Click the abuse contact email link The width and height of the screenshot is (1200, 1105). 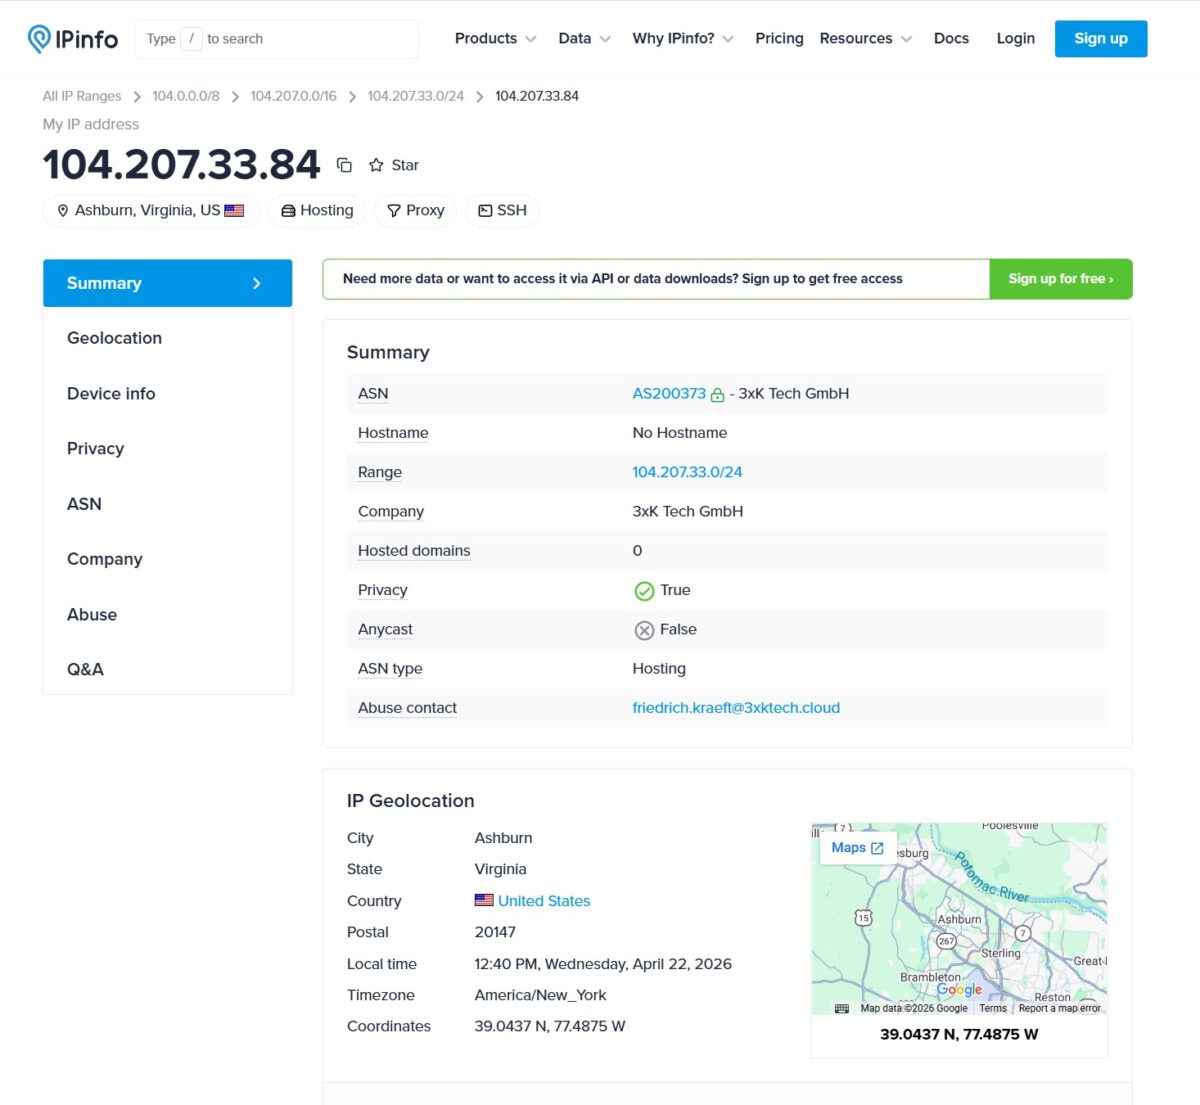coord(736,708)
